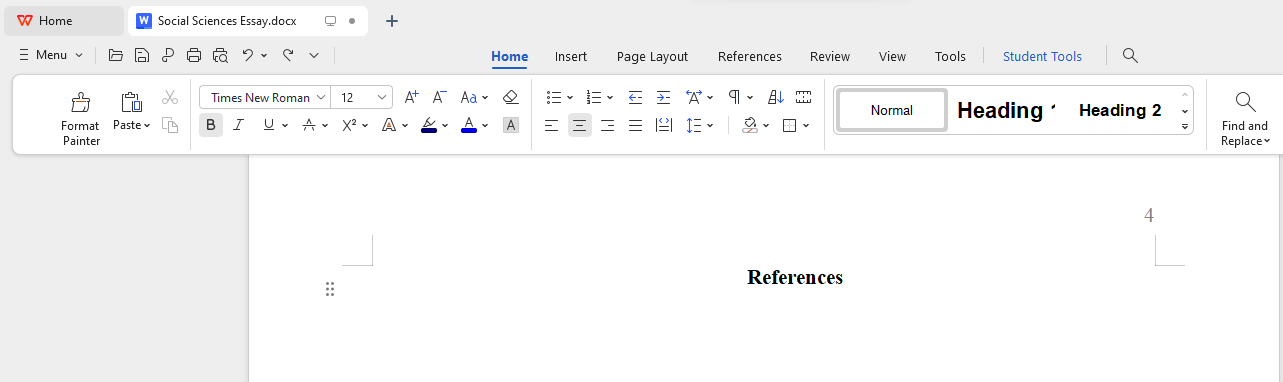Open search with the magnifier icon
This screenshot has width=1283, height=382.
tap(1131, 56)
